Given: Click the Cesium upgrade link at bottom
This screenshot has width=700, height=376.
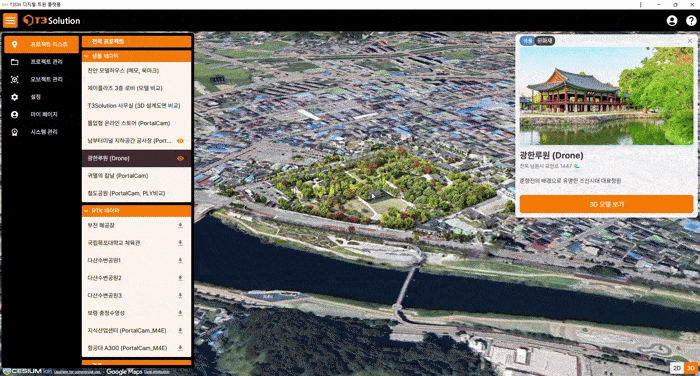Looking at the screenshot, I should (77, 372).
